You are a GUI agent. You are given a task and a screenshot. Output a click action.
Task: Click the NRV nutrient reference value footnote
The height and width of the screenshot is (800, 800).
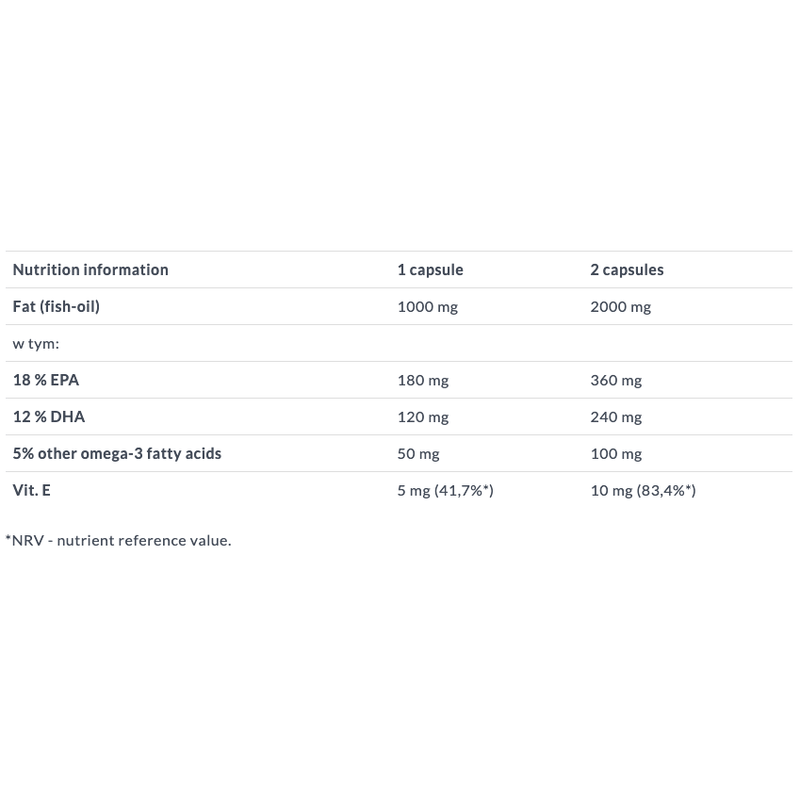pyautogui.click(x=118, y=540)
